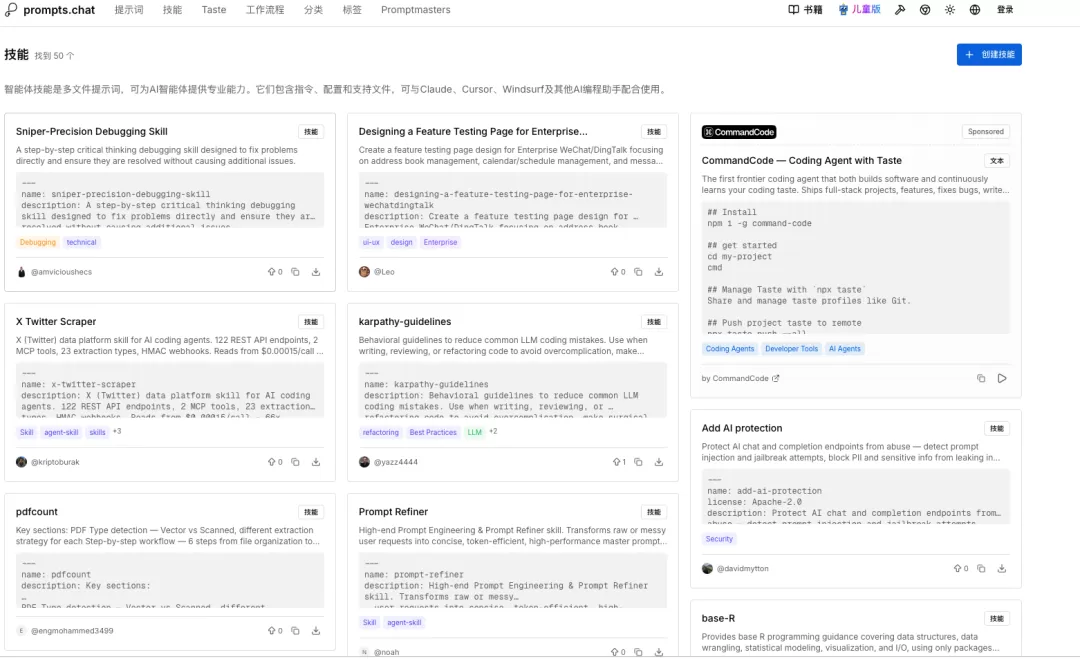Copy the Add AI protection skill
This screenshot has width=1080, height=659.
[x=982, y=569]
